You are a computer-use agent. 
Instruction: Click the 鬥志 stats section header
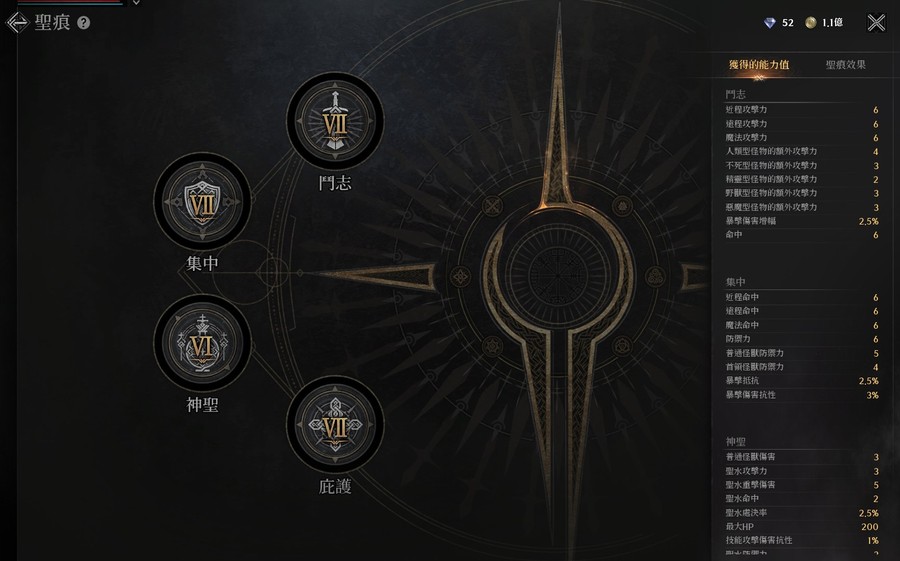pyautogui.click(x=735, y=94)
